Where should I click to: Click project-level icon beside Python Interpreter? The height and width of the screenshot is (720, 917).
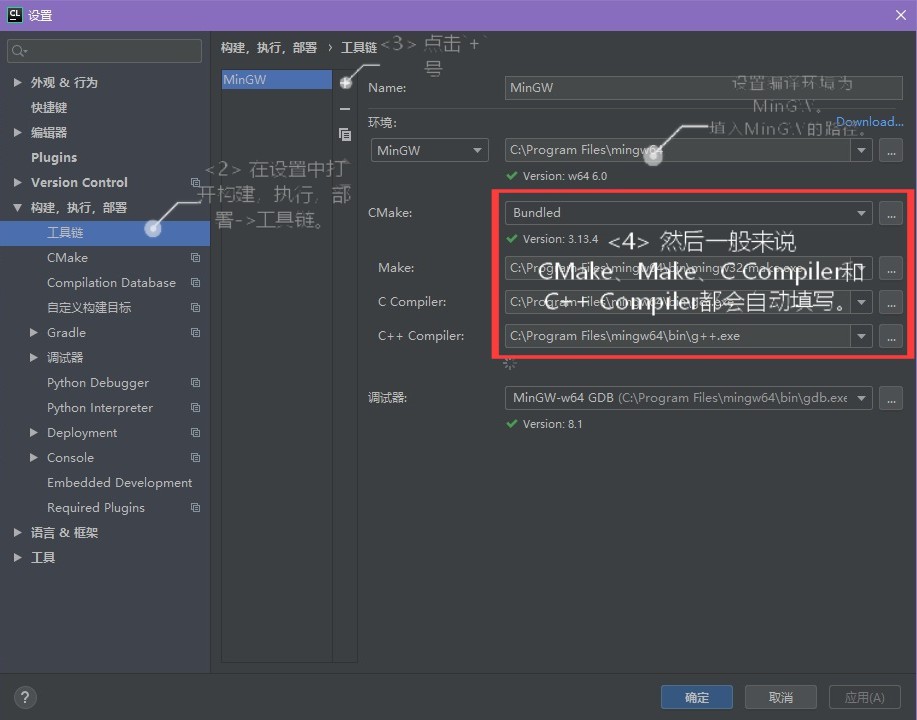[x=195, y=408]
